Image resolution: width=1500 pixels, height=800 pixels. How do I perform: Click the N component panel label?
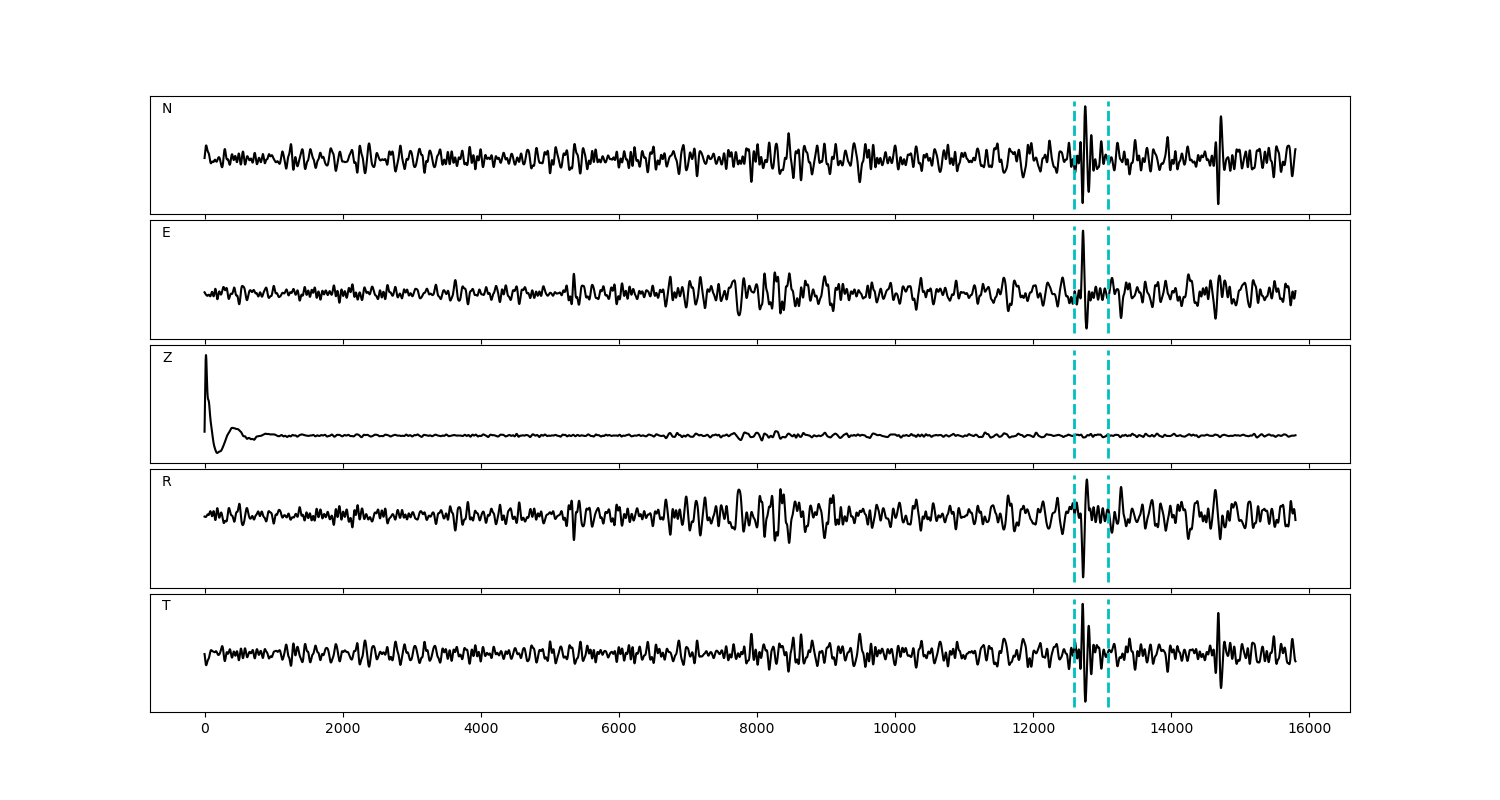pos(167,109)
